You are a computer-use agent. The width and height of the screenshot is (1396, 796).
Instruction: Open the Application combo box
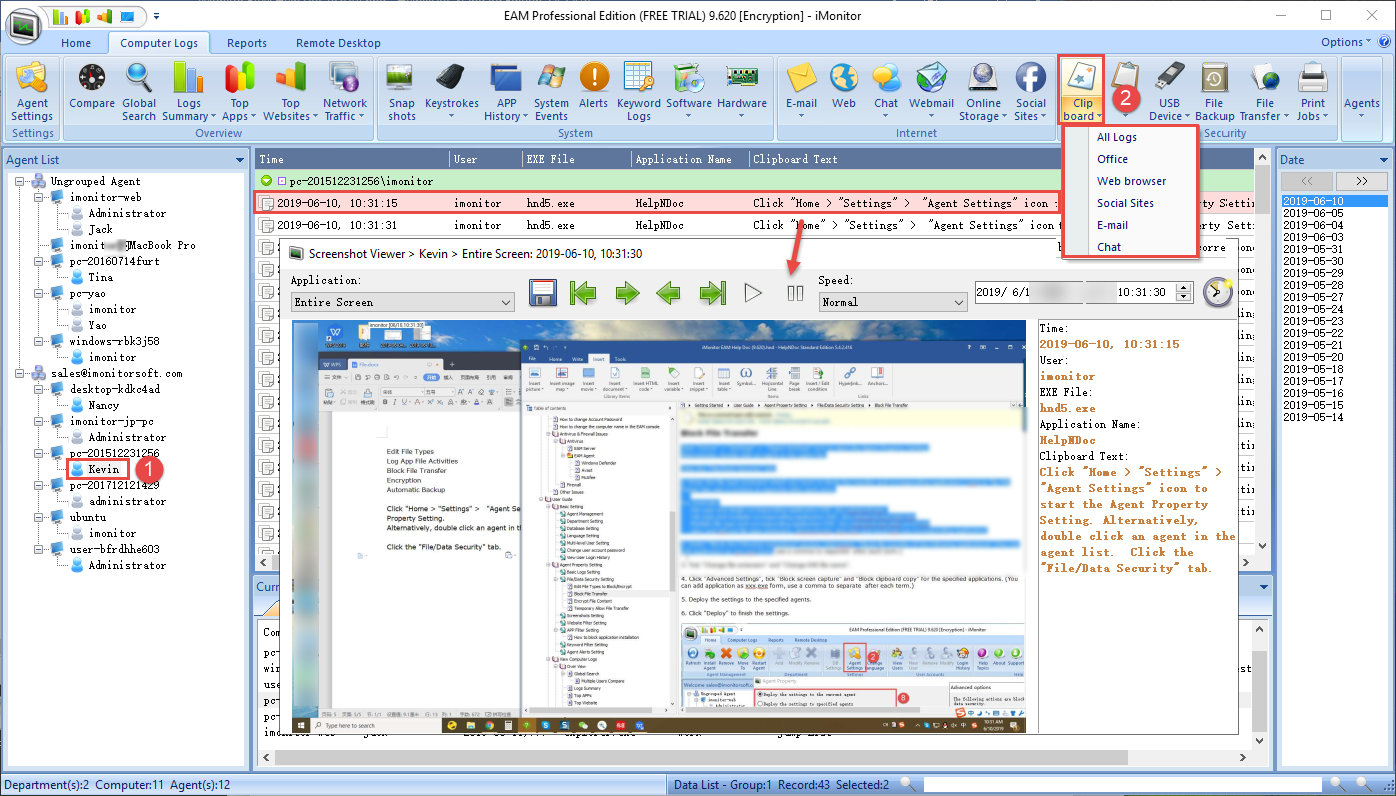tap(403, 302)
